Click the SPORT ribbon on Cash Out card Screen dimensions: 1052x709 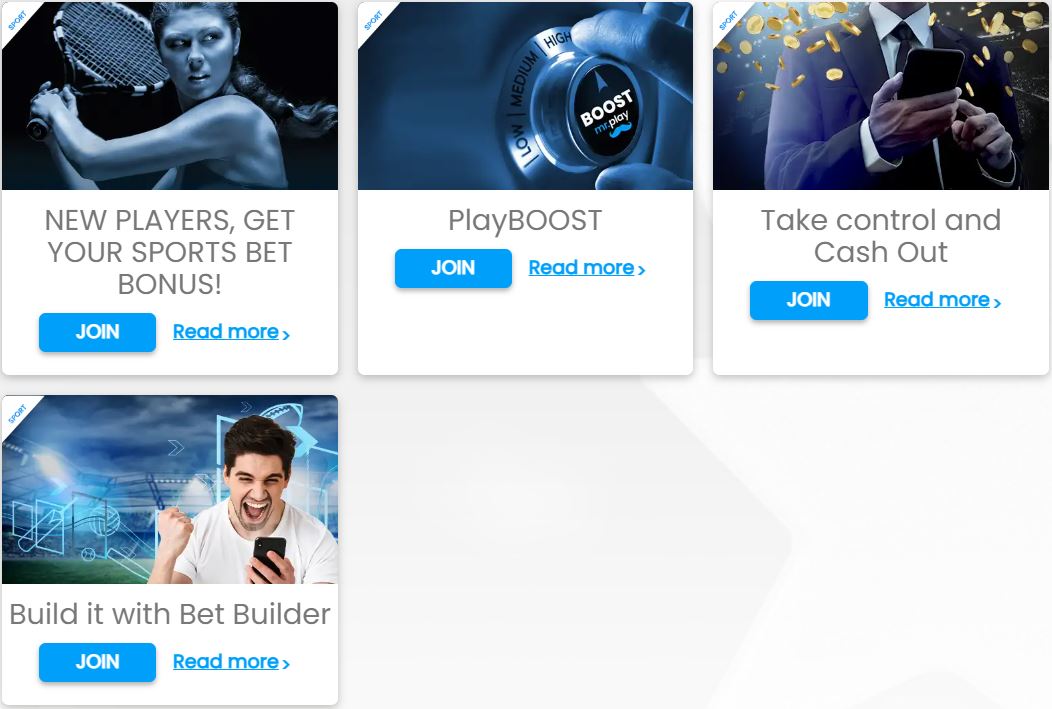pyautogui.click(x=728, y=20)
